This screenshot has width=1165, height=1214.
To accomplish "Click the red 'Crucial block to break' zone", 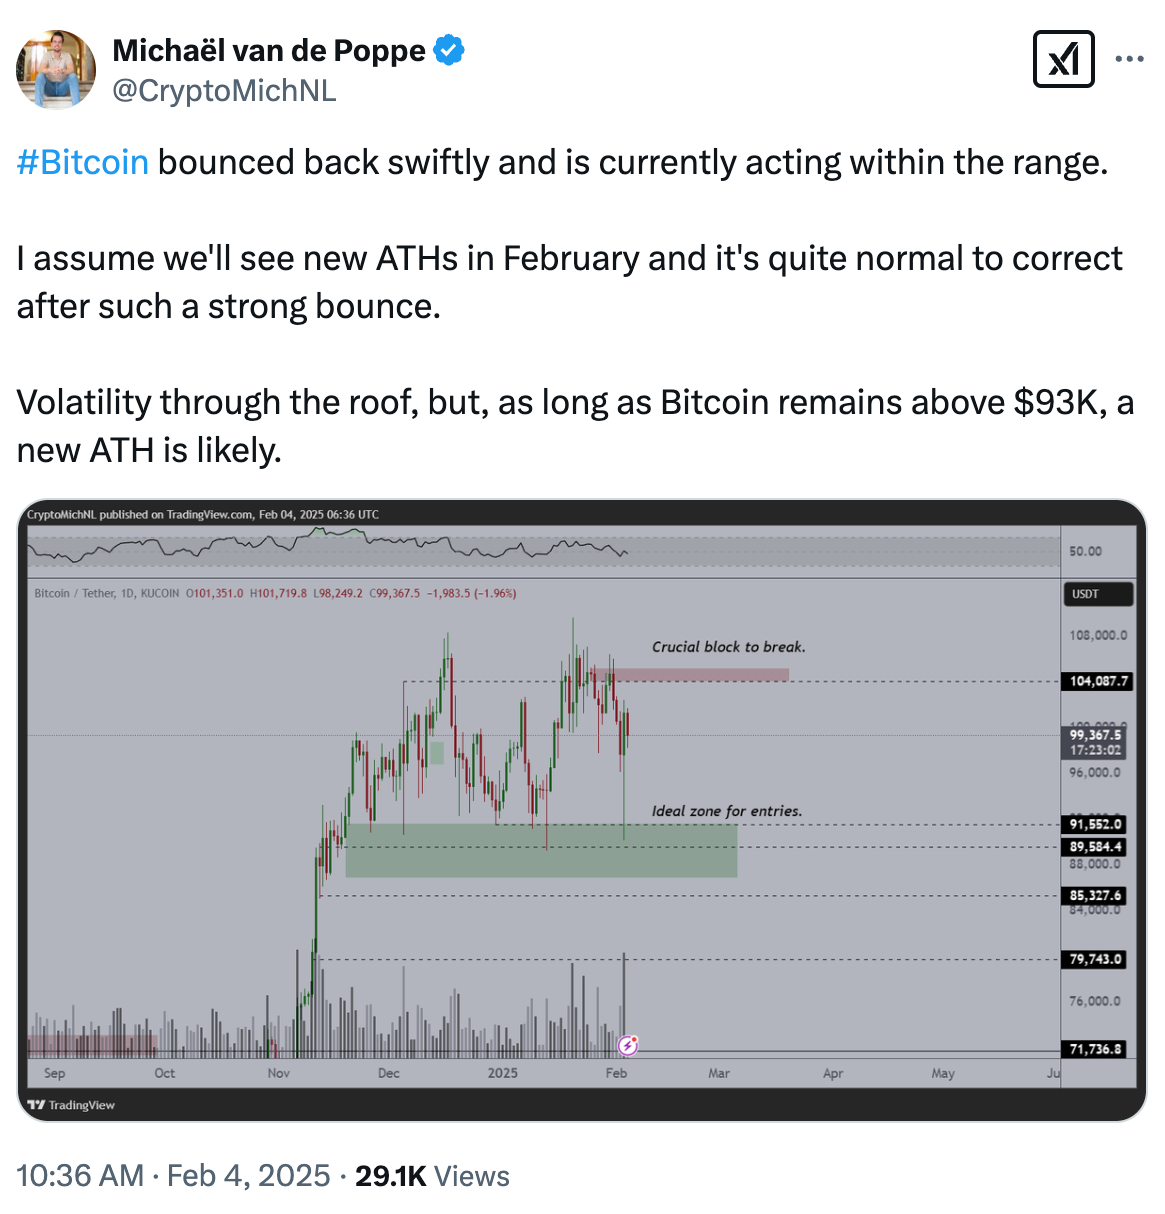I will (700, 675).
